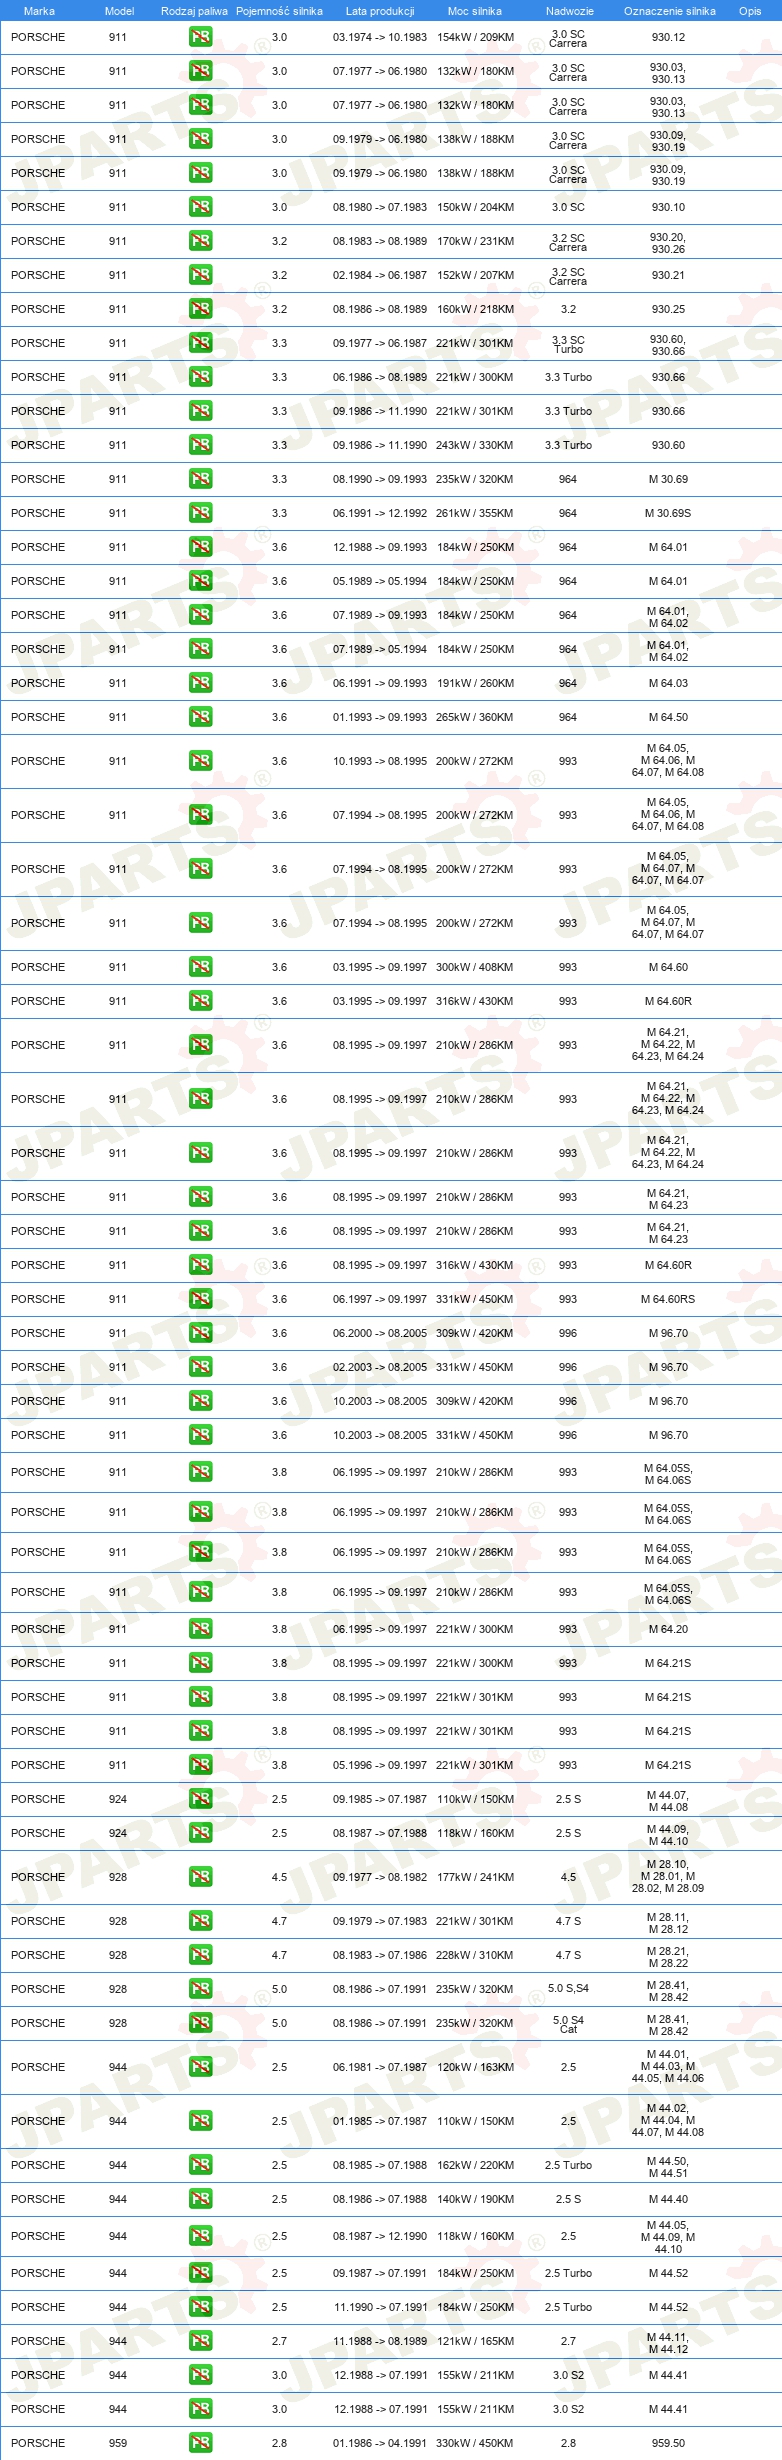Click the fuel icon in the 944 2.7 121kW row
The width and height of the screenshot is (782, 2460).
tap(200, 2341)
